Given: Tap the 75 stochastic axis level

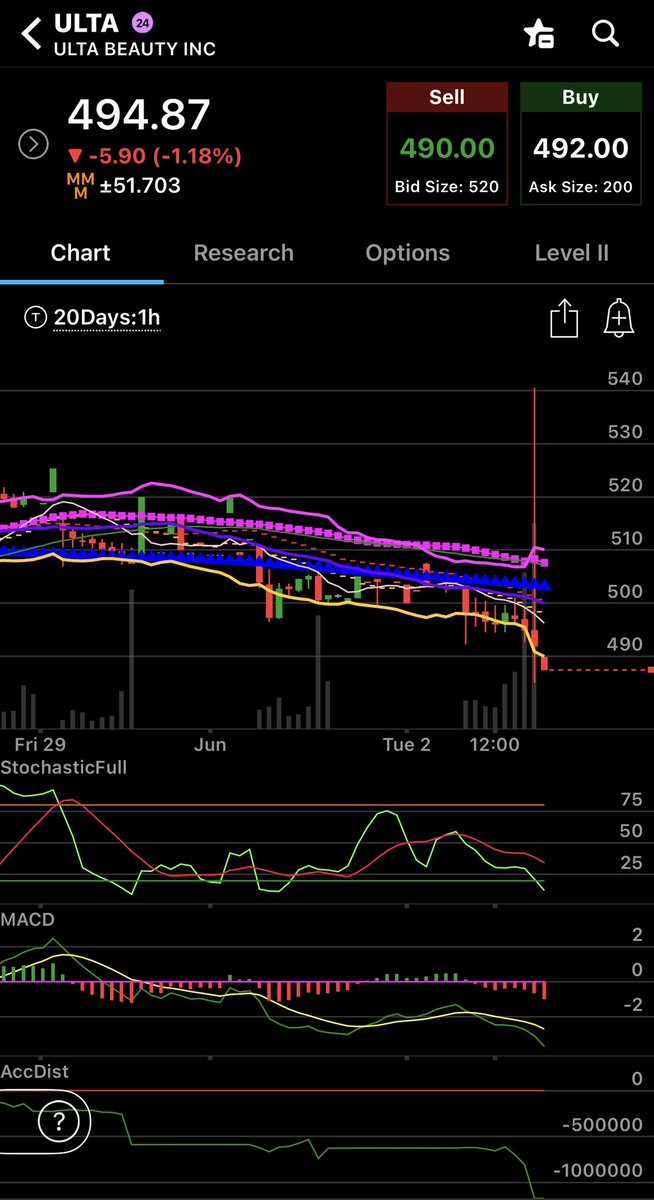Looking at the screenshot, I should tap(630, 800).
